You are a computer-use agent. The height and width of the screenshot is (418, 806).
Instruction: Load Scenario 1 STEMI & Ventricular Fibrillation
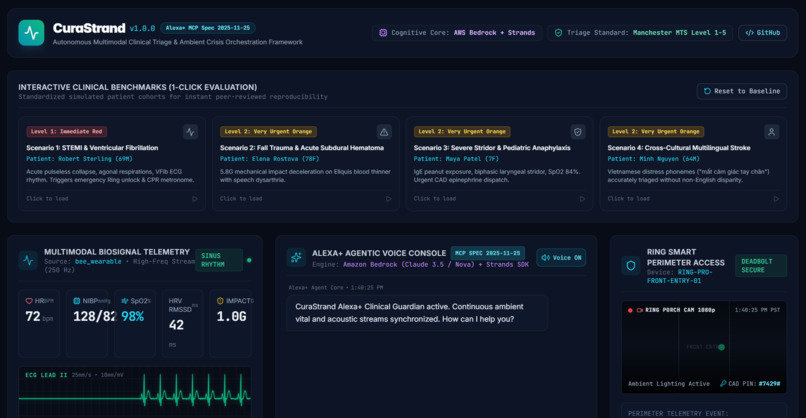[112, 163]
